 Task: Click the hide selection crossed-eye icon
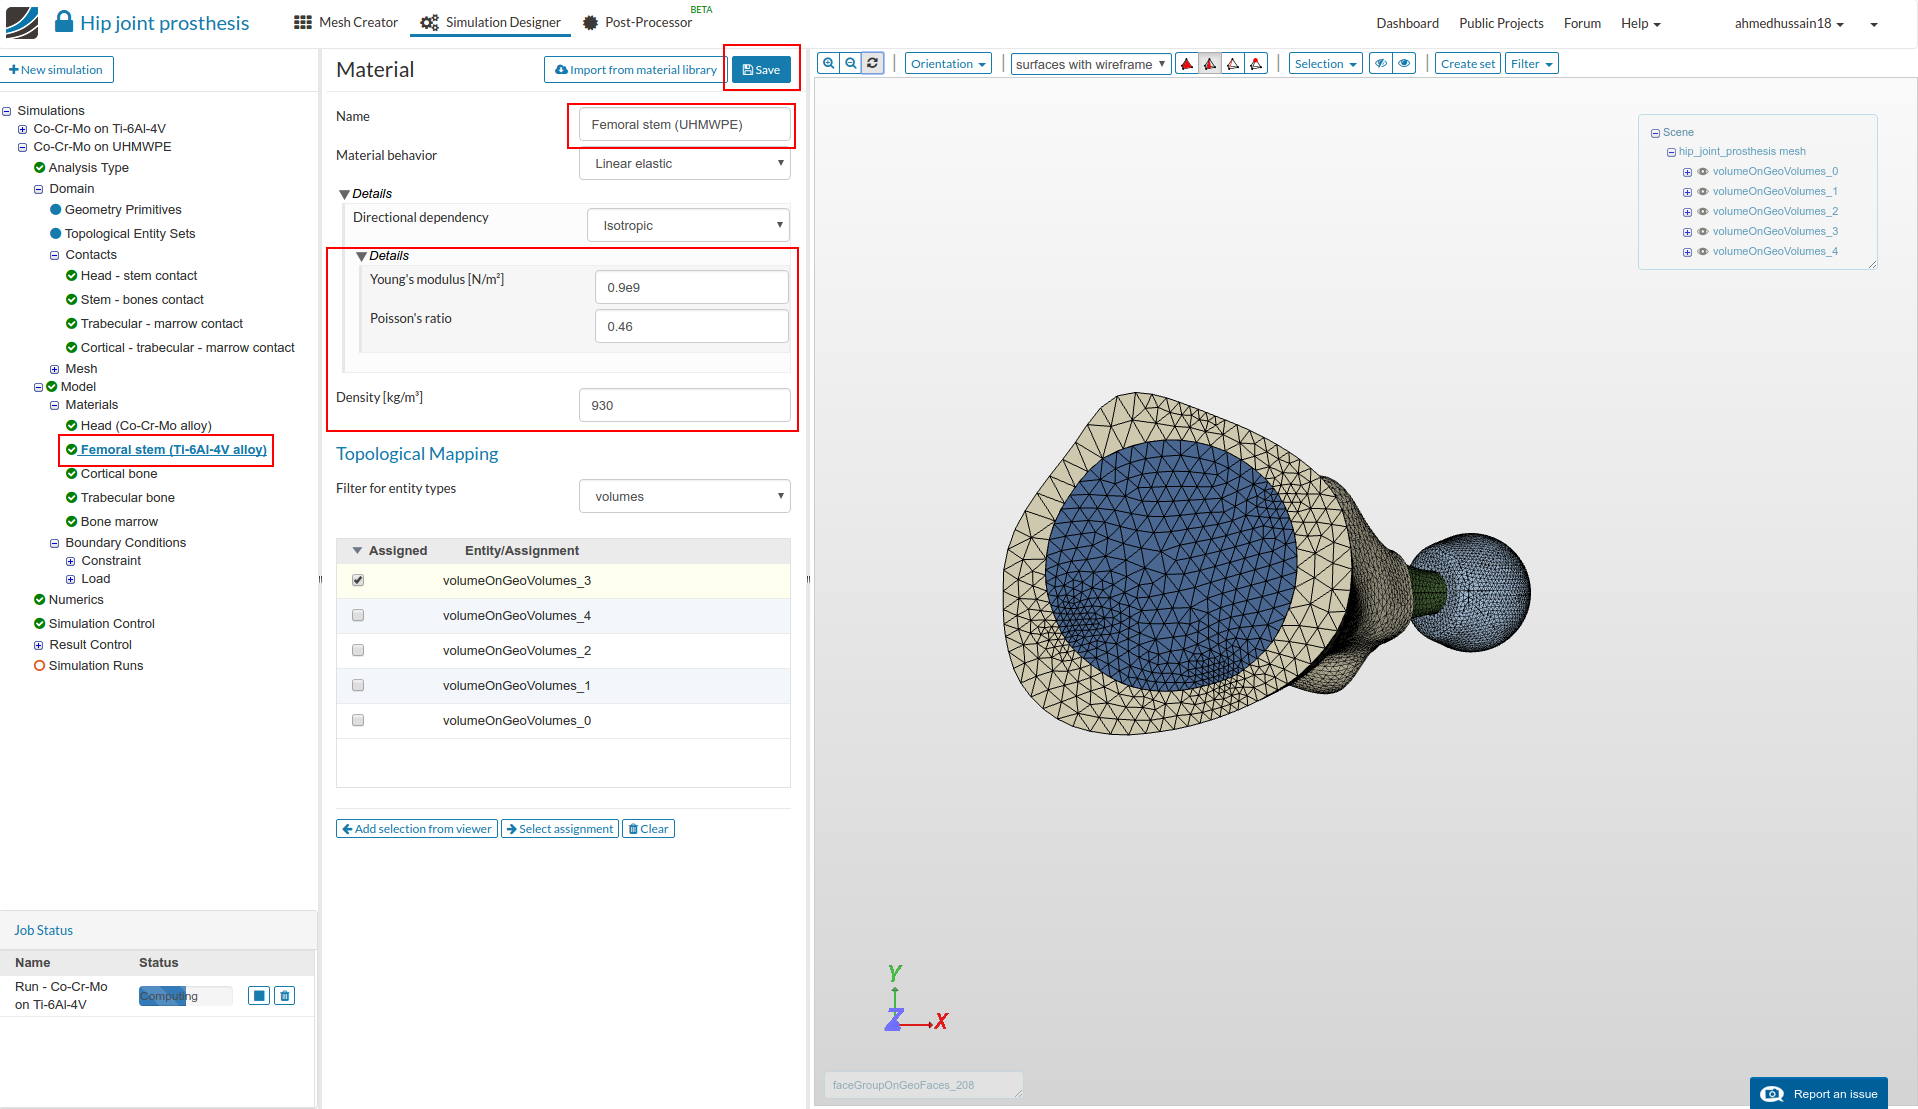[x=1380, y=64]
